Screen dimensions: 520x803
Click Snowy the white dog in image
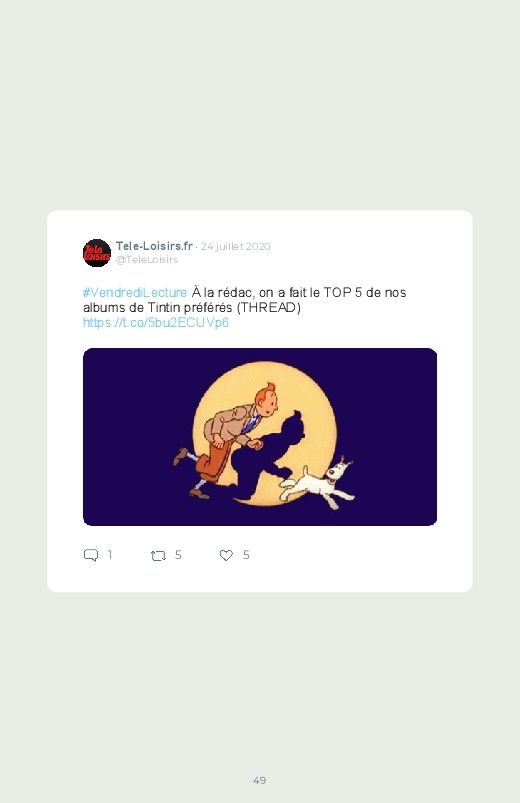click(319, 484)
